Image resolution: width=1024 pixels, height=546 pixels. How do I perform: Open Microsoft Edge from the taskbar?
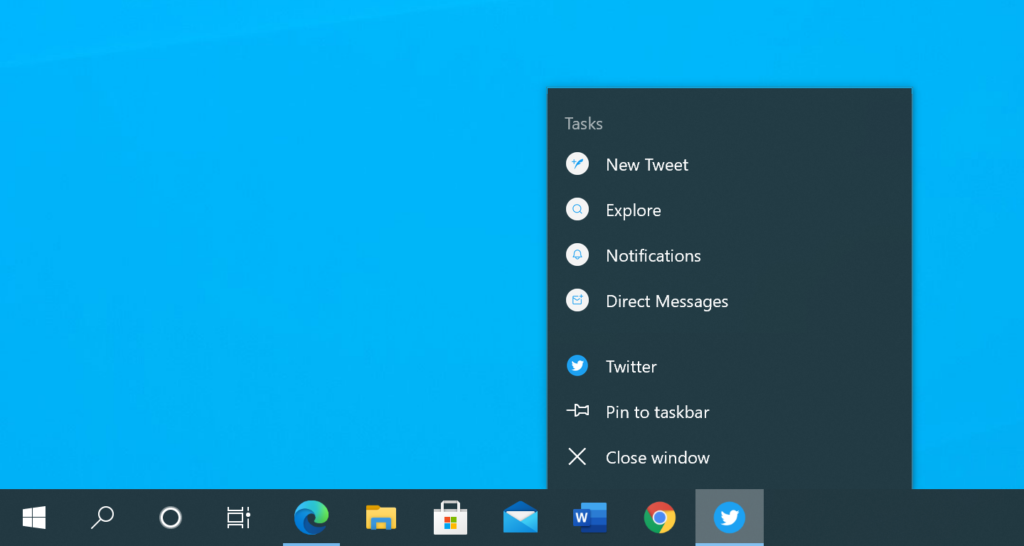click(311, 518)
